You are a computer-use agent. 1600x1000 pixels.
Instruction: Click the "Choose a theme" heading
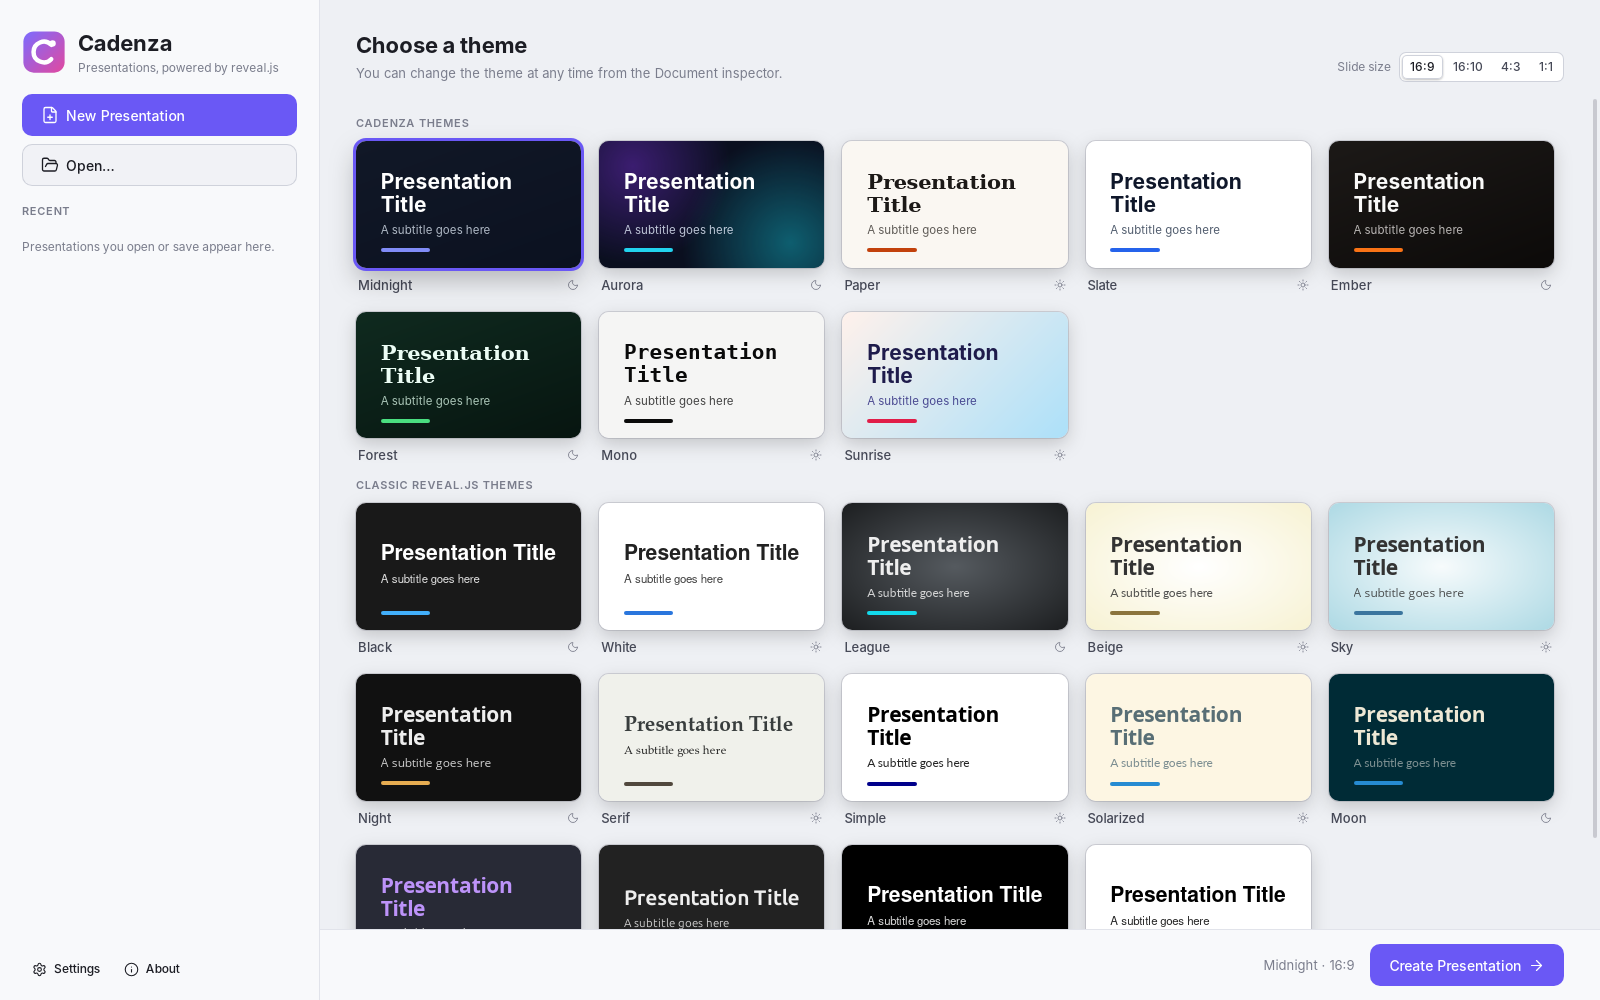[x=441, y=45]
